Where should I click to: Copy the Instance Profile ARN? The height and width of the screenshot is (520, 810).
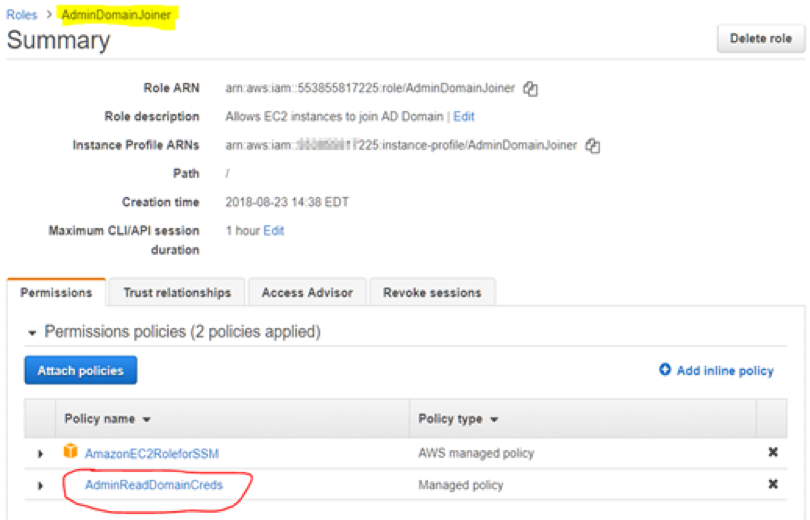593,146
